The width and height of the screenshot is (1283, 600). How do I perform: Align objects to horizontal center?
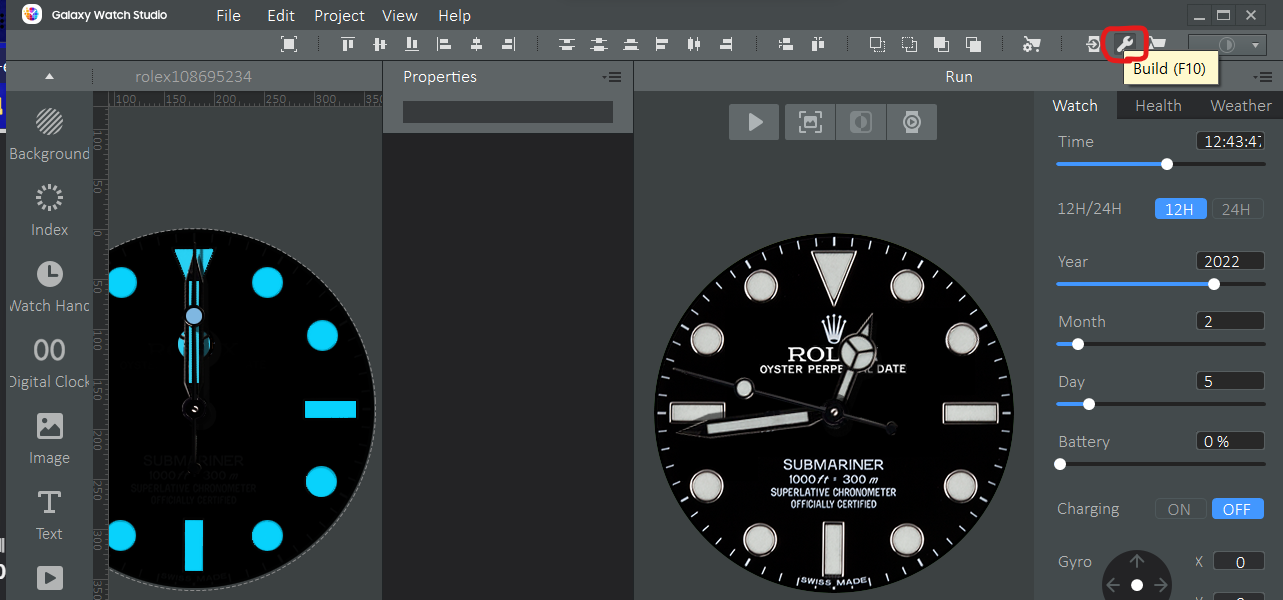476,44
